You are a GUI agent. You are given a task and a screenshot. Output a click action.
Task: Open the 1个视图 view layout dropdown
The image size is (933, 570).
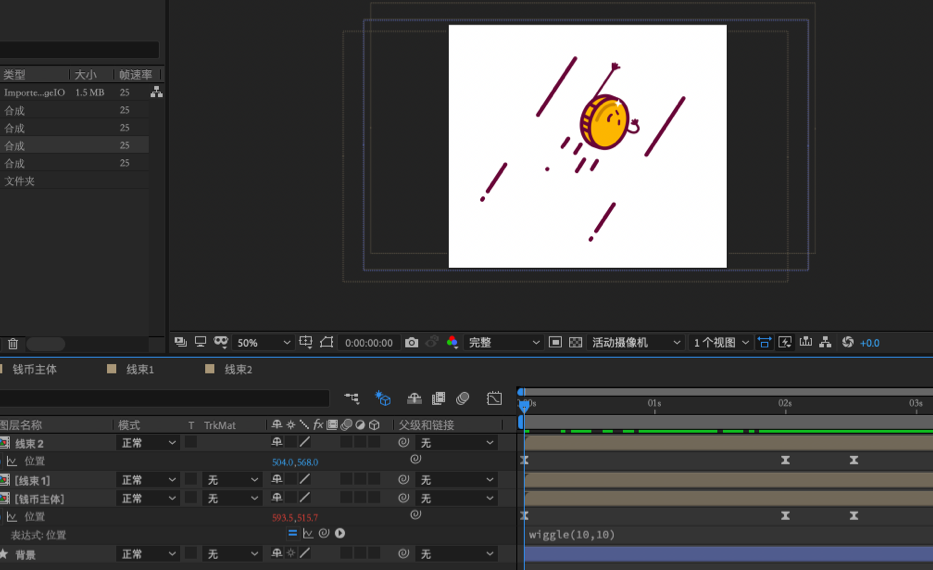[721, 342]
